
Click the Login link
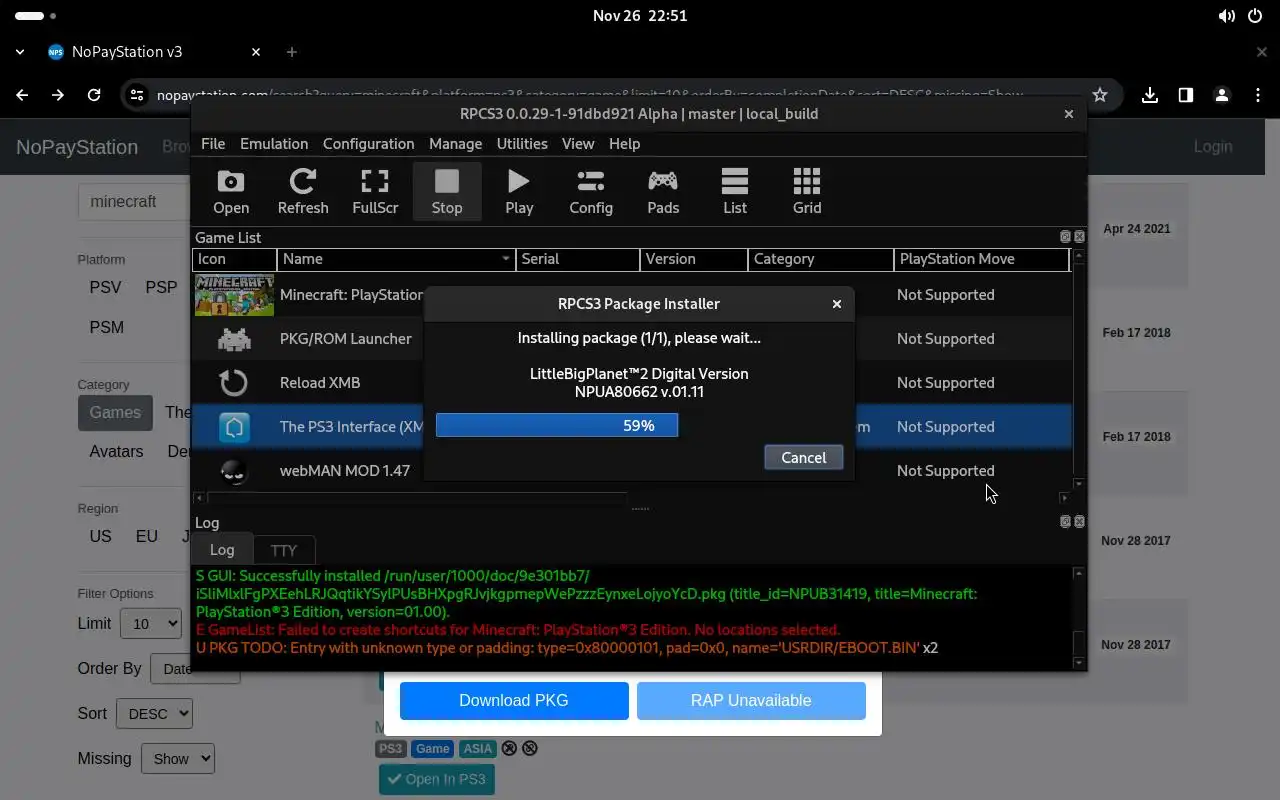coord(1213,146)
